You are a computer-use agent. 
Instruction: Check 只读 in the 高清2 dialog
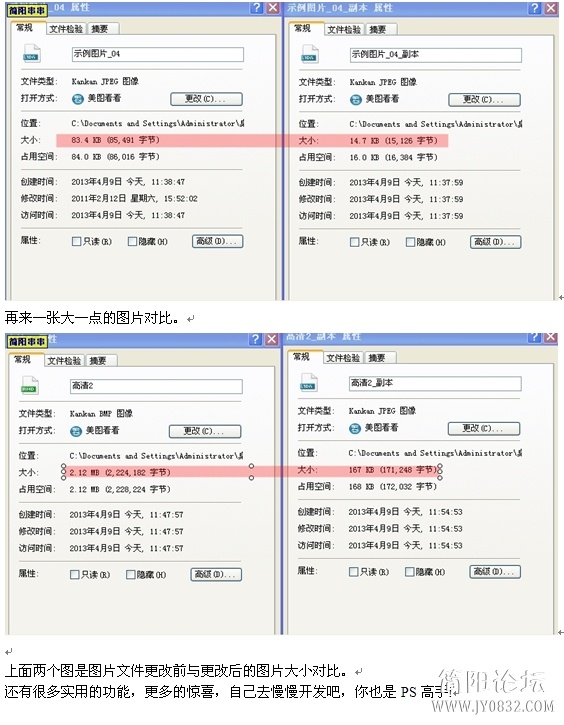74,574
